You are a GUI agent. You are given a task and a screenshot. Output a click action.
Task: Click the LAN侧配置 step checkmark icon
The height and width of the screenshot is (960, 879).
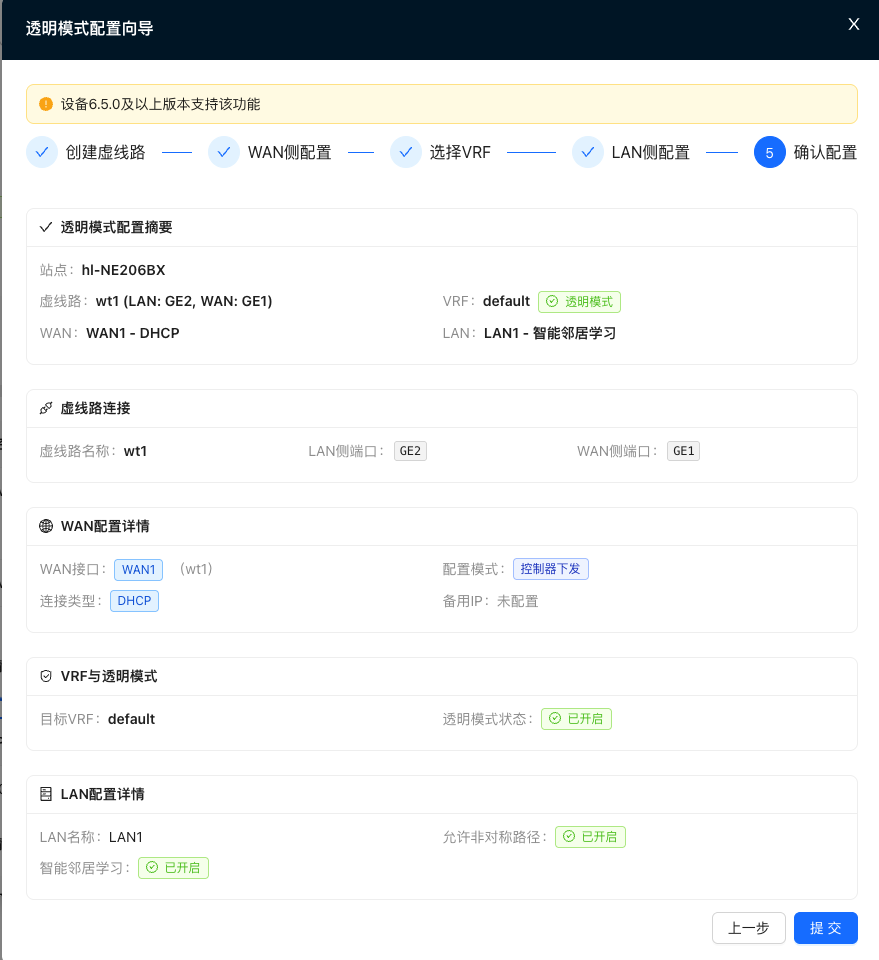point(588,152)
